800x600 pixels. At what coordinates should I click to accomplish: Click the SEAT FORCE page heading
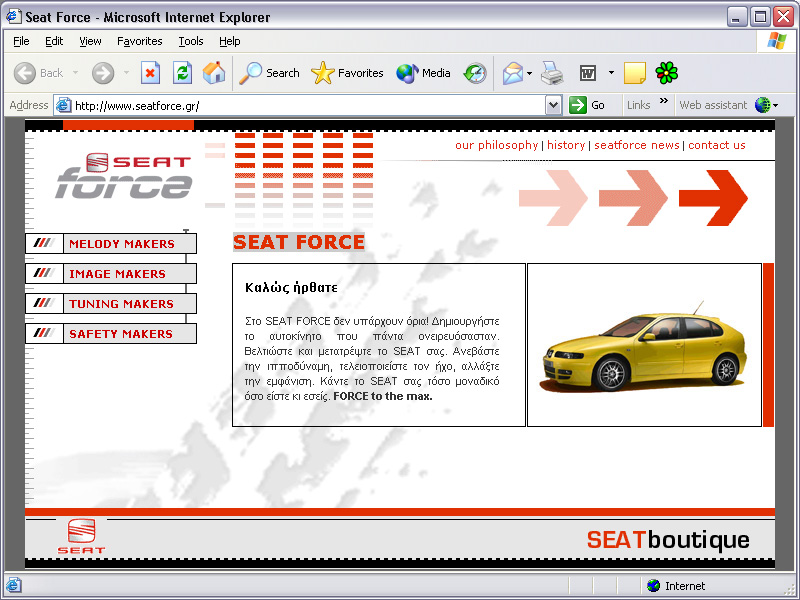pyautogui.click(x=299, y=242)
